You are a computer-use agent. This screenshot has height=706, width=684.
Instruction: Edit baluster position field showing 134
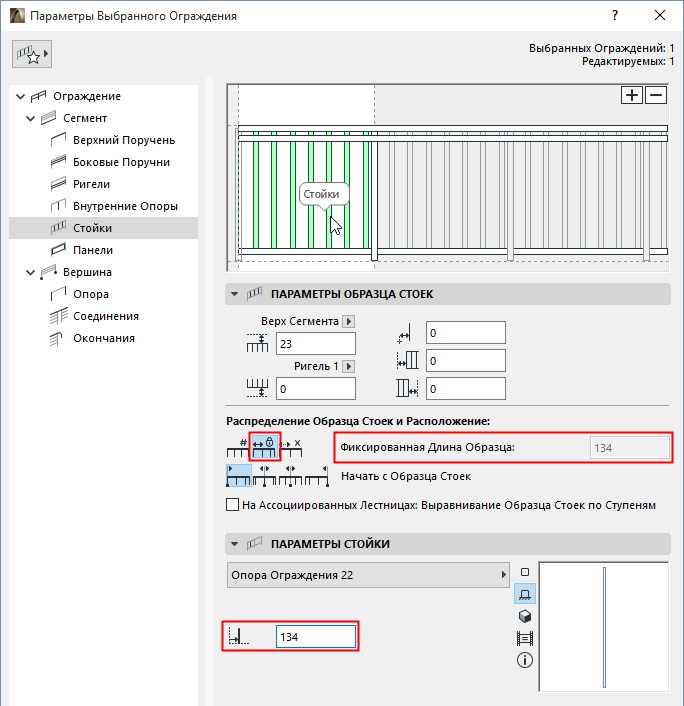[316, 637]
